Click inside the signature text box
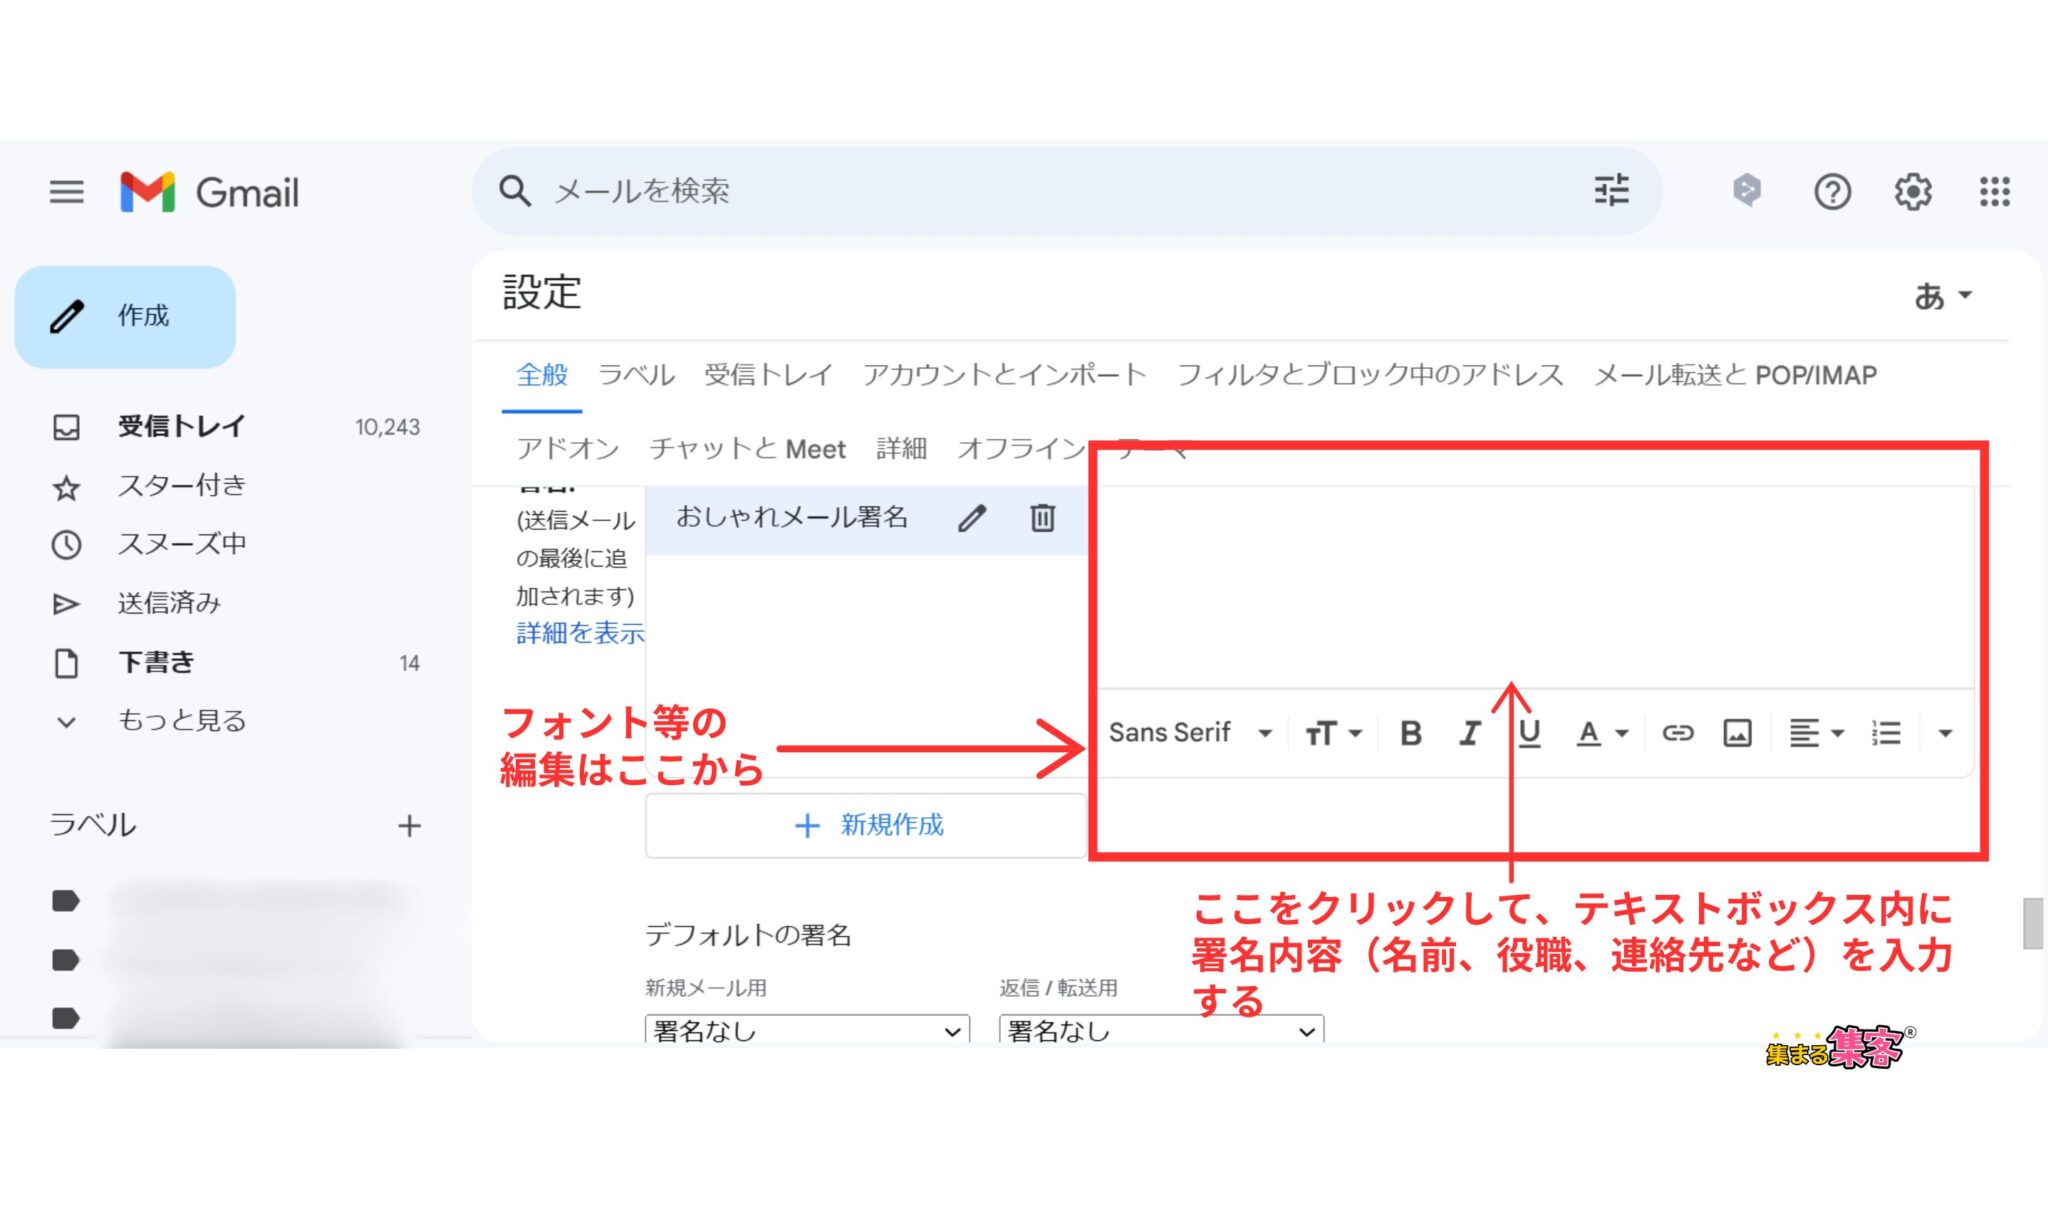The height and width of the screenshot is (1229, 2048). click(1537, 587)
